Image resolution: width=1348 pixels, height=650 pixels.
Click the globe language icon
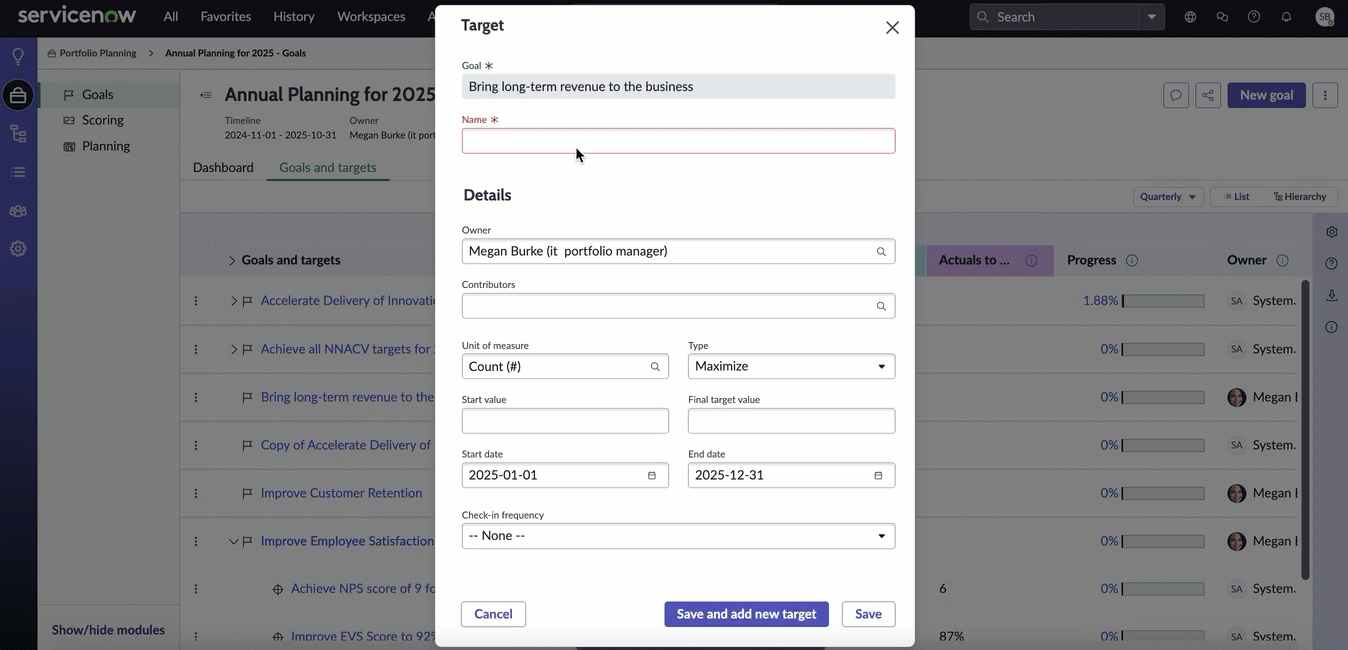1190,17
